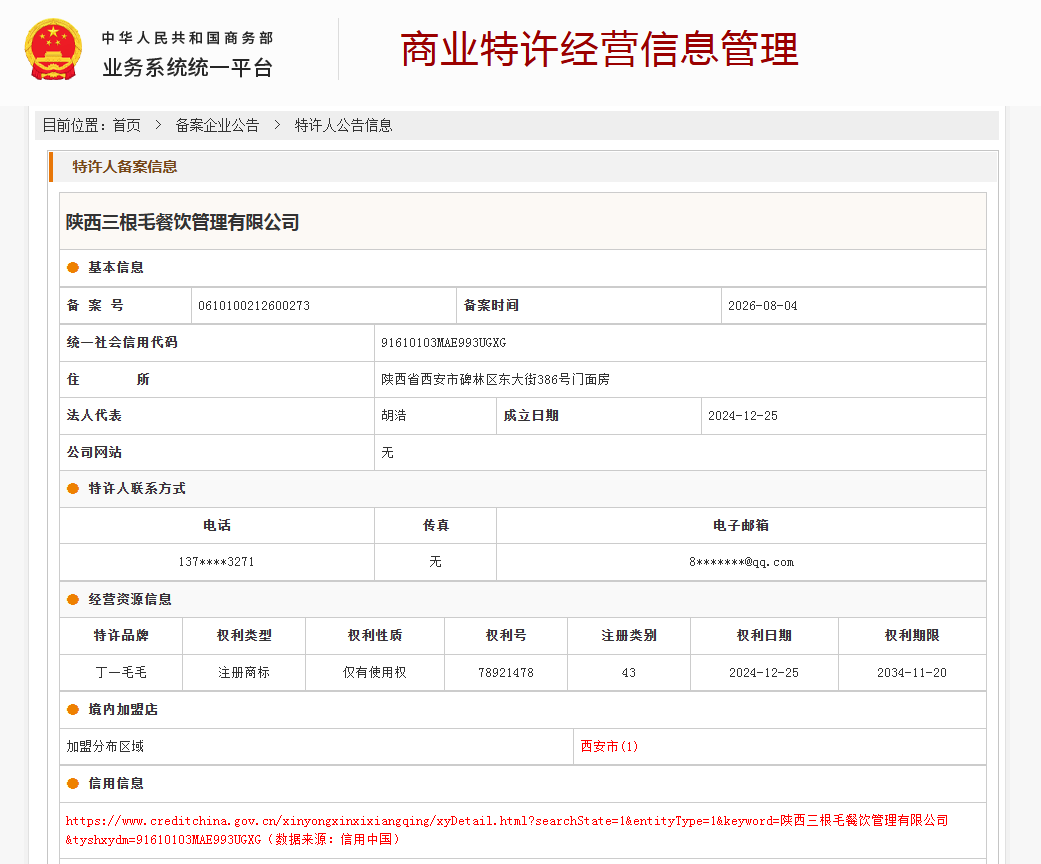Click the 商业特许经营信息管理 heading
The width and height of the screenshot is (1041, 864).
pyautogui.click(x=600, y=49)
